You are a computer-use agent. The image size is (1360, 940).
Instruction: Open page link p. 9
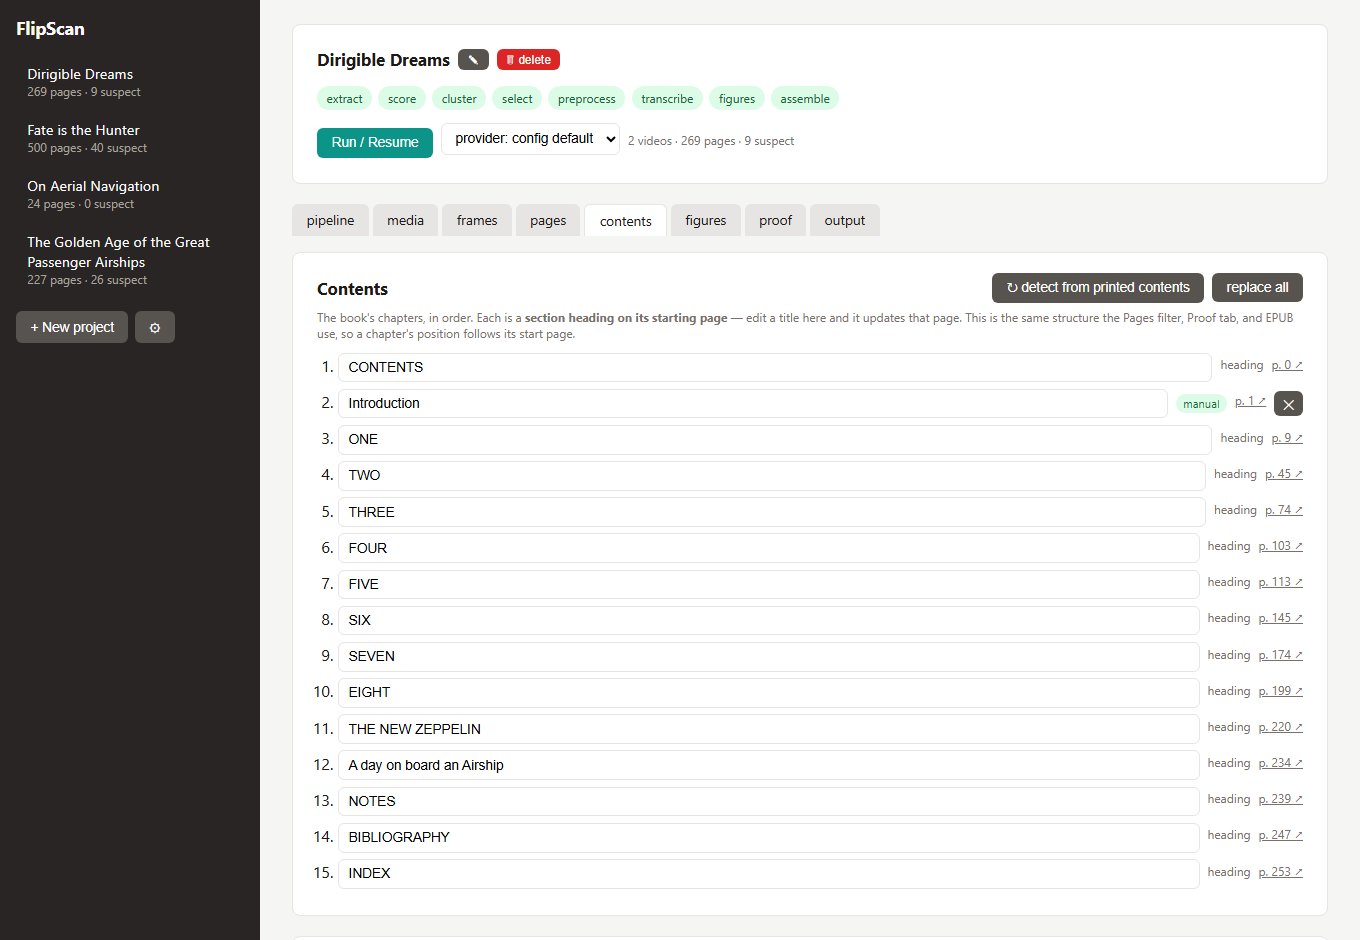tap(1287, 438)
